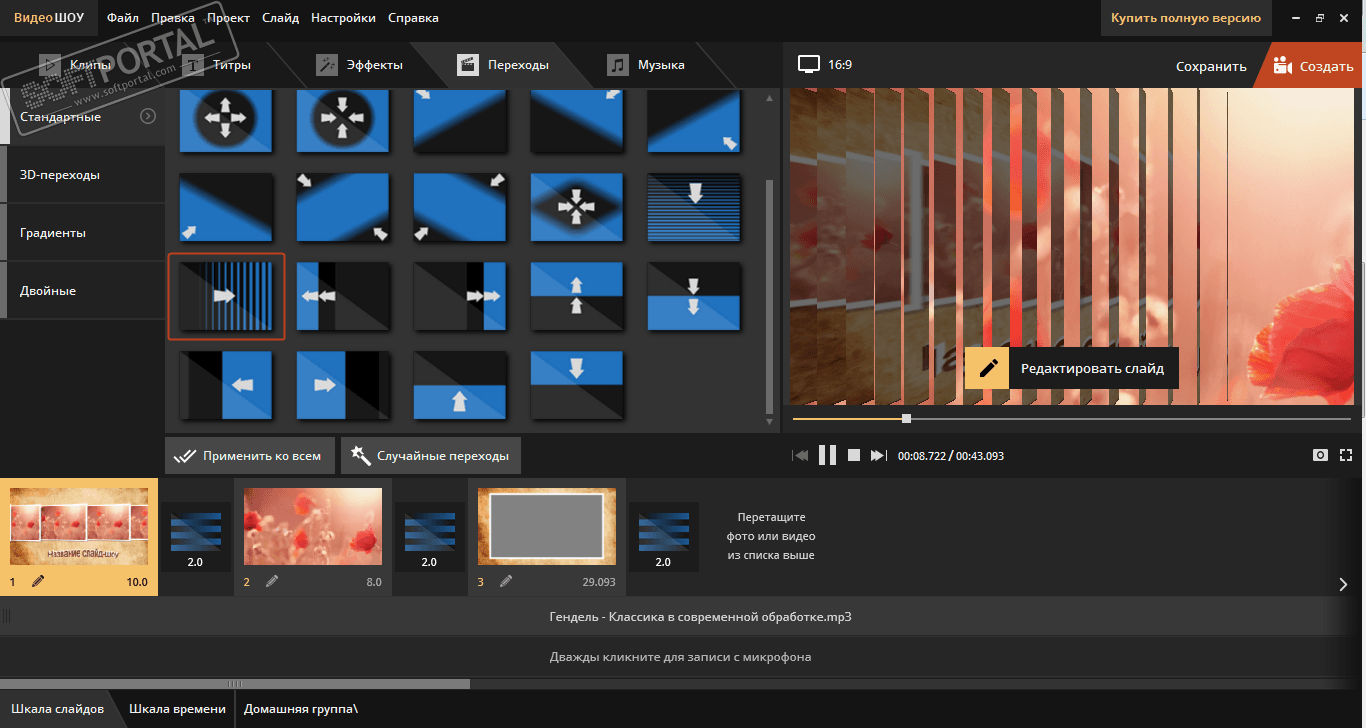Switch to the Клипы tab
Screen dimensions: 1366x728
pos(75,65)
